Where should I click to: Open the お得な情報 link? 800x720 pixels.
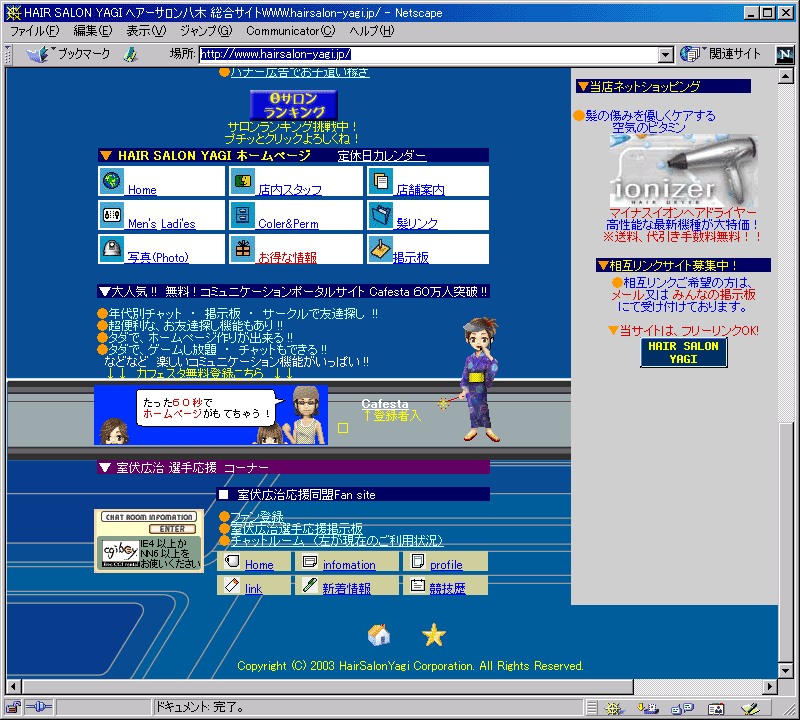pos(287,258)
